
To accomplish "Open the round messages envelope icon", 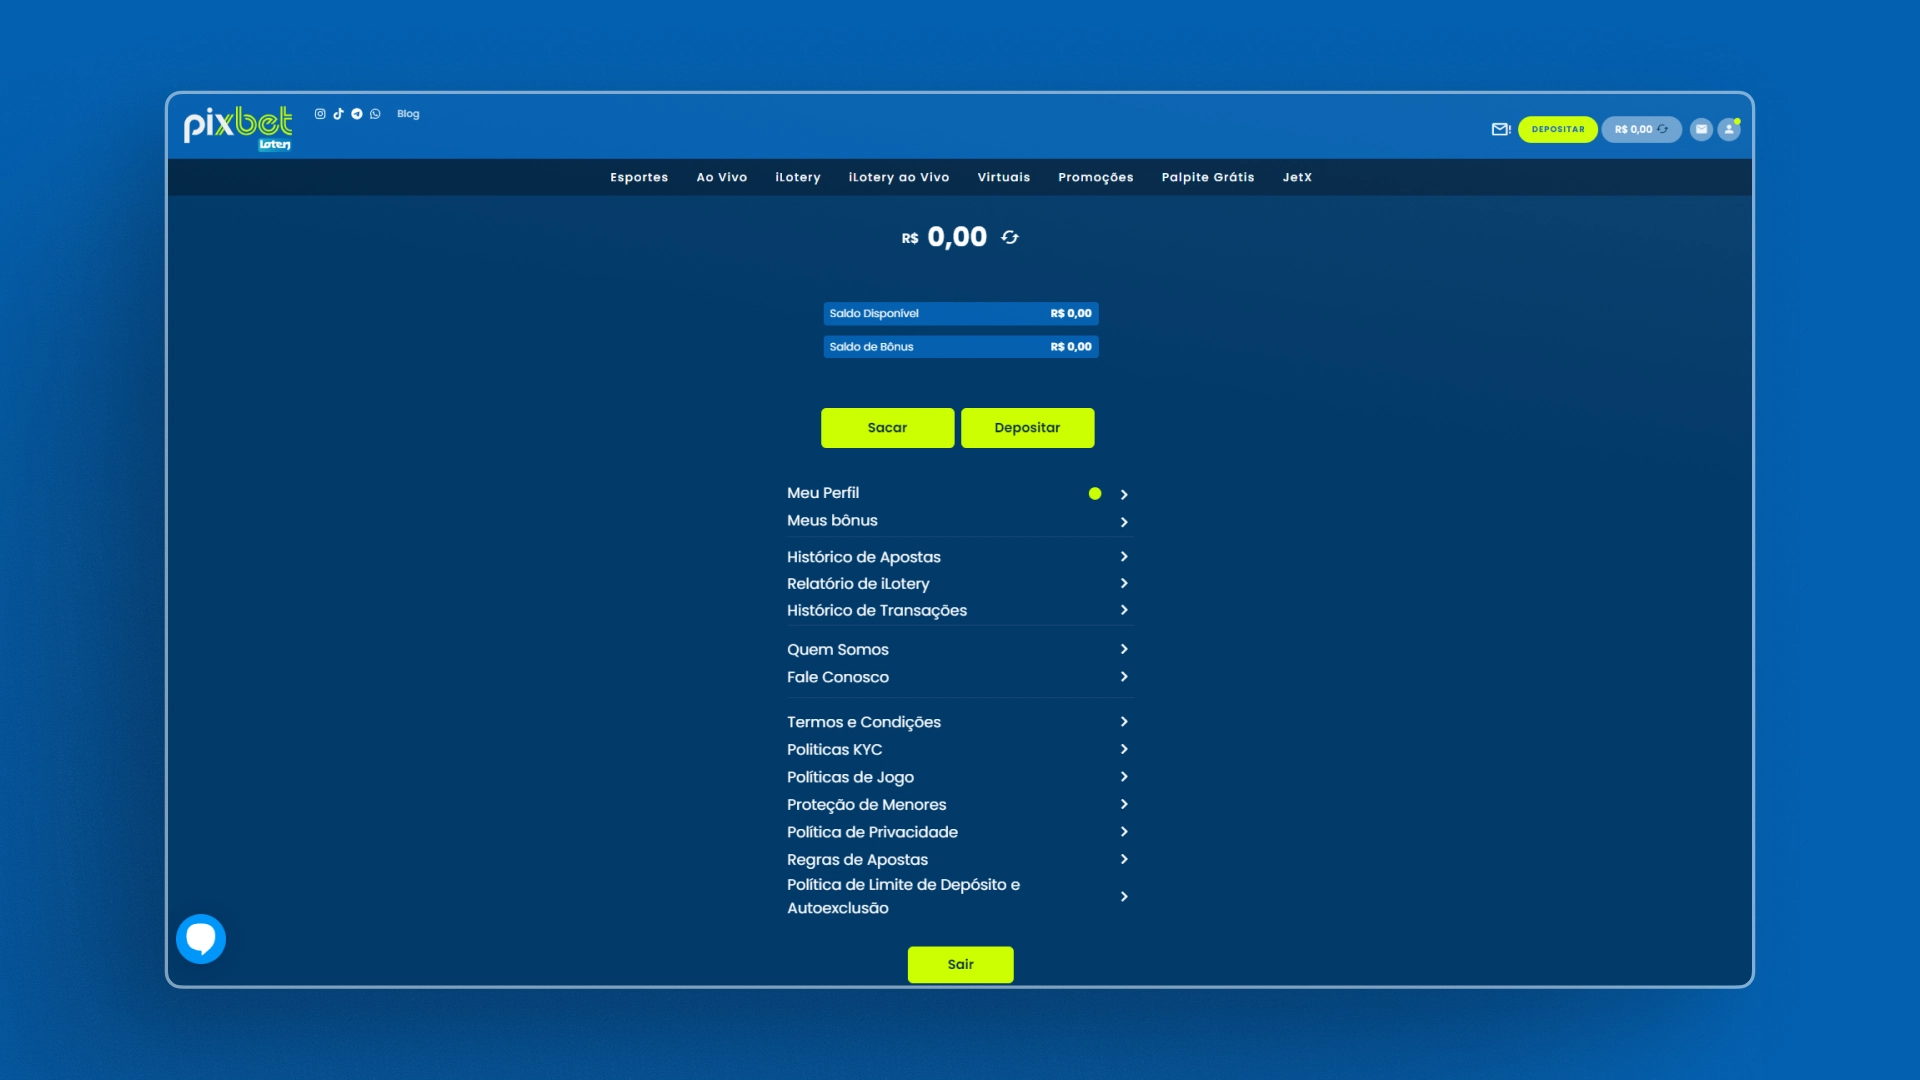I will point(1701,129).
